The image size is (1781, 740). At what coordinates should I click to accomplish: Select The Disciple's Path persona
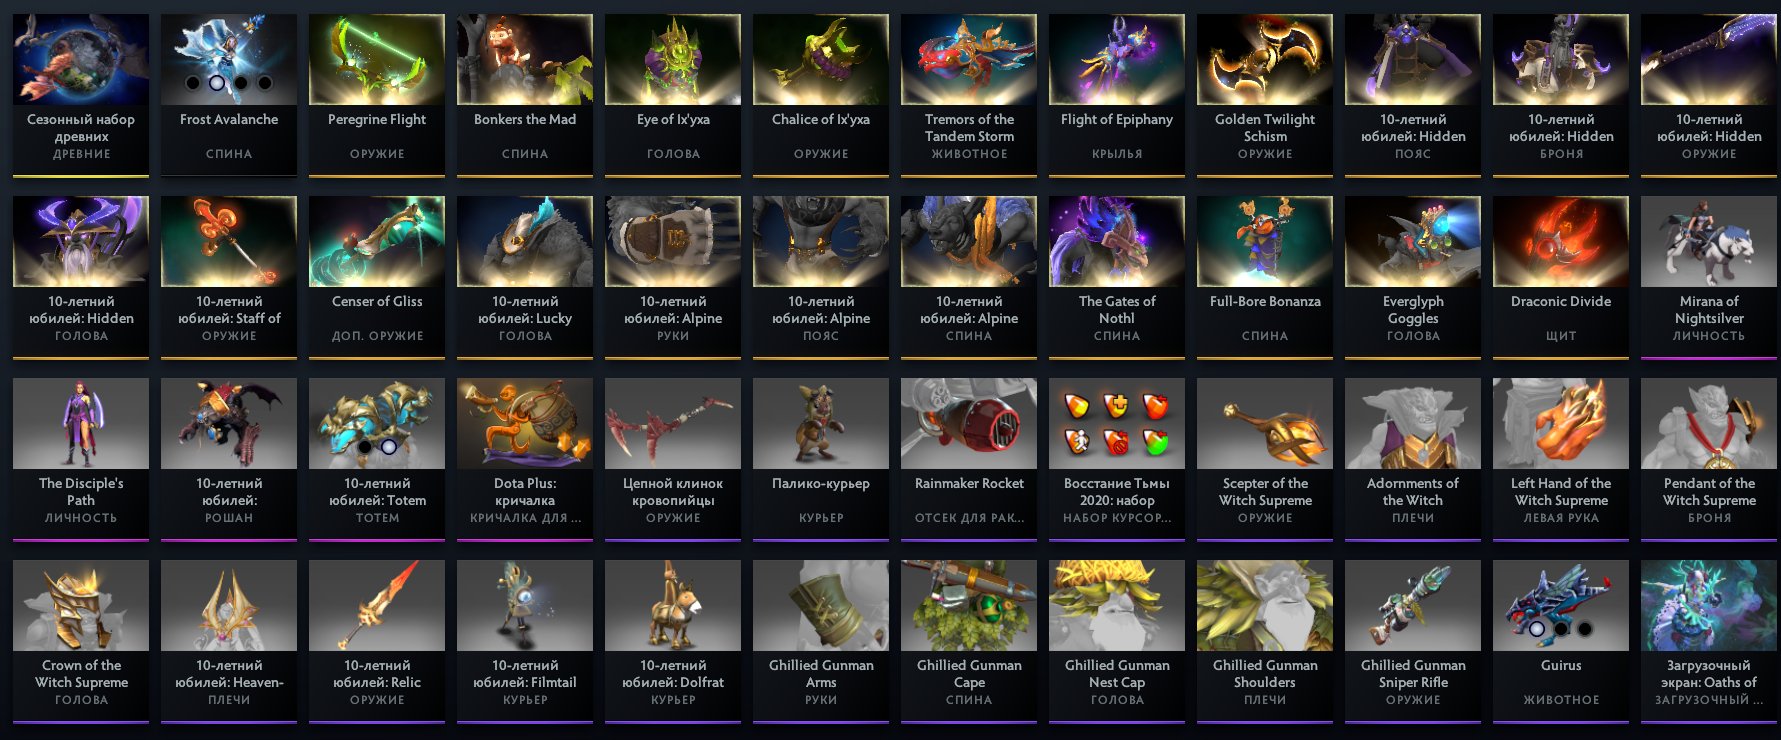[81, 459]
